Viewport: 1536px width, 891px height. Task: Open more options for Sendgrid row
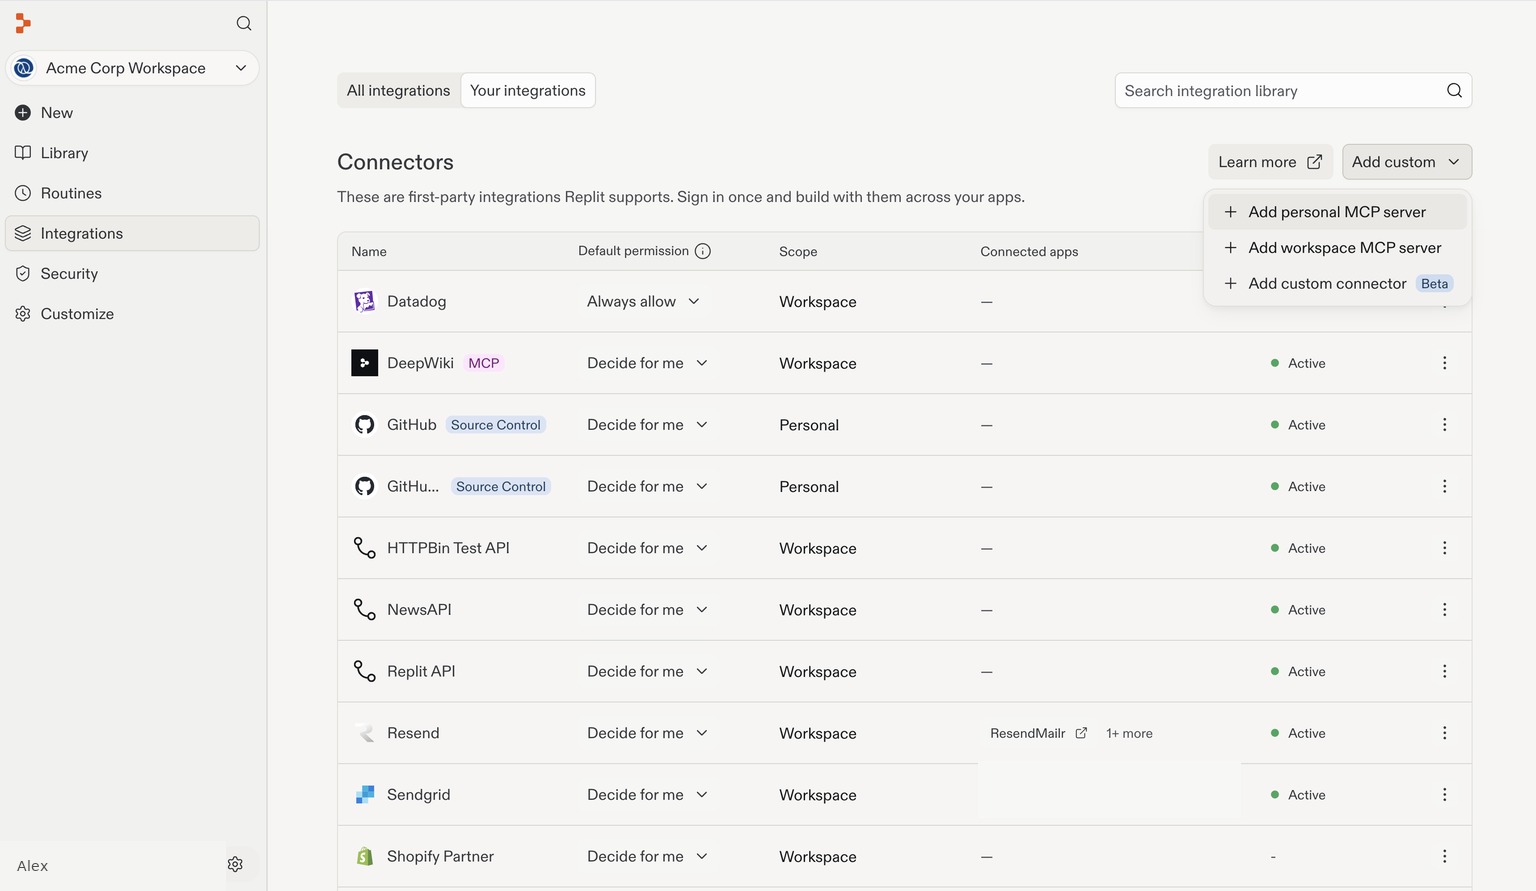[x=1445, y=795]
